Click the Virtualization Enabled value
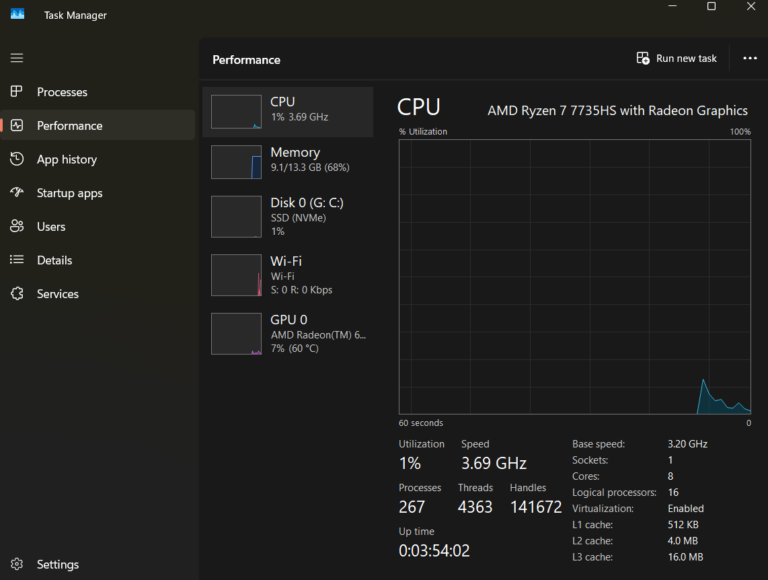This screenshot has height=580, width=768. tap(686, 508)
